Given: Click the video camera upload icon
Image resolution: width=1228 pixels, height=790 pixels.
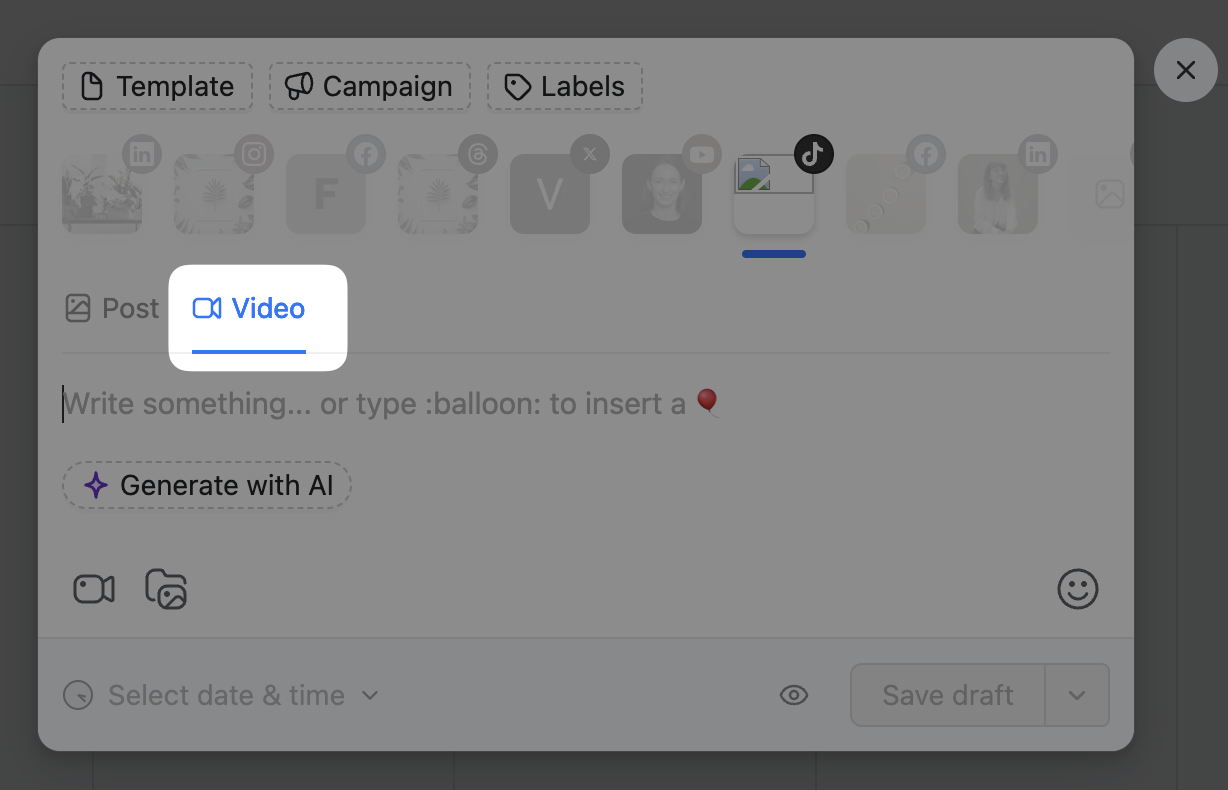Looking at the screenshot, I should (x=94, y=589).
